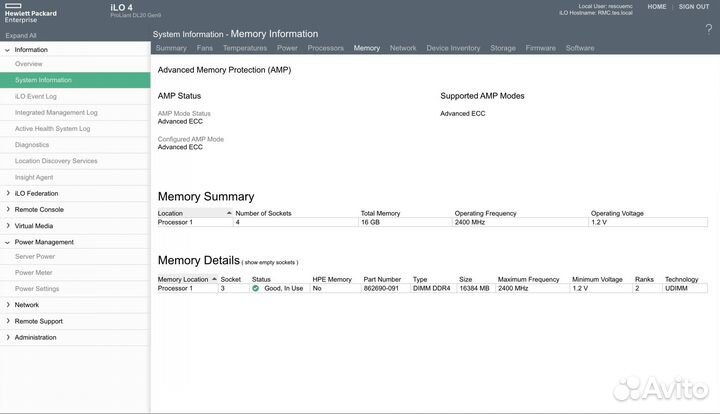Viewport: 720px width, 414px height.
Task: Click SIGN OUT link
Action: point(694,6)
